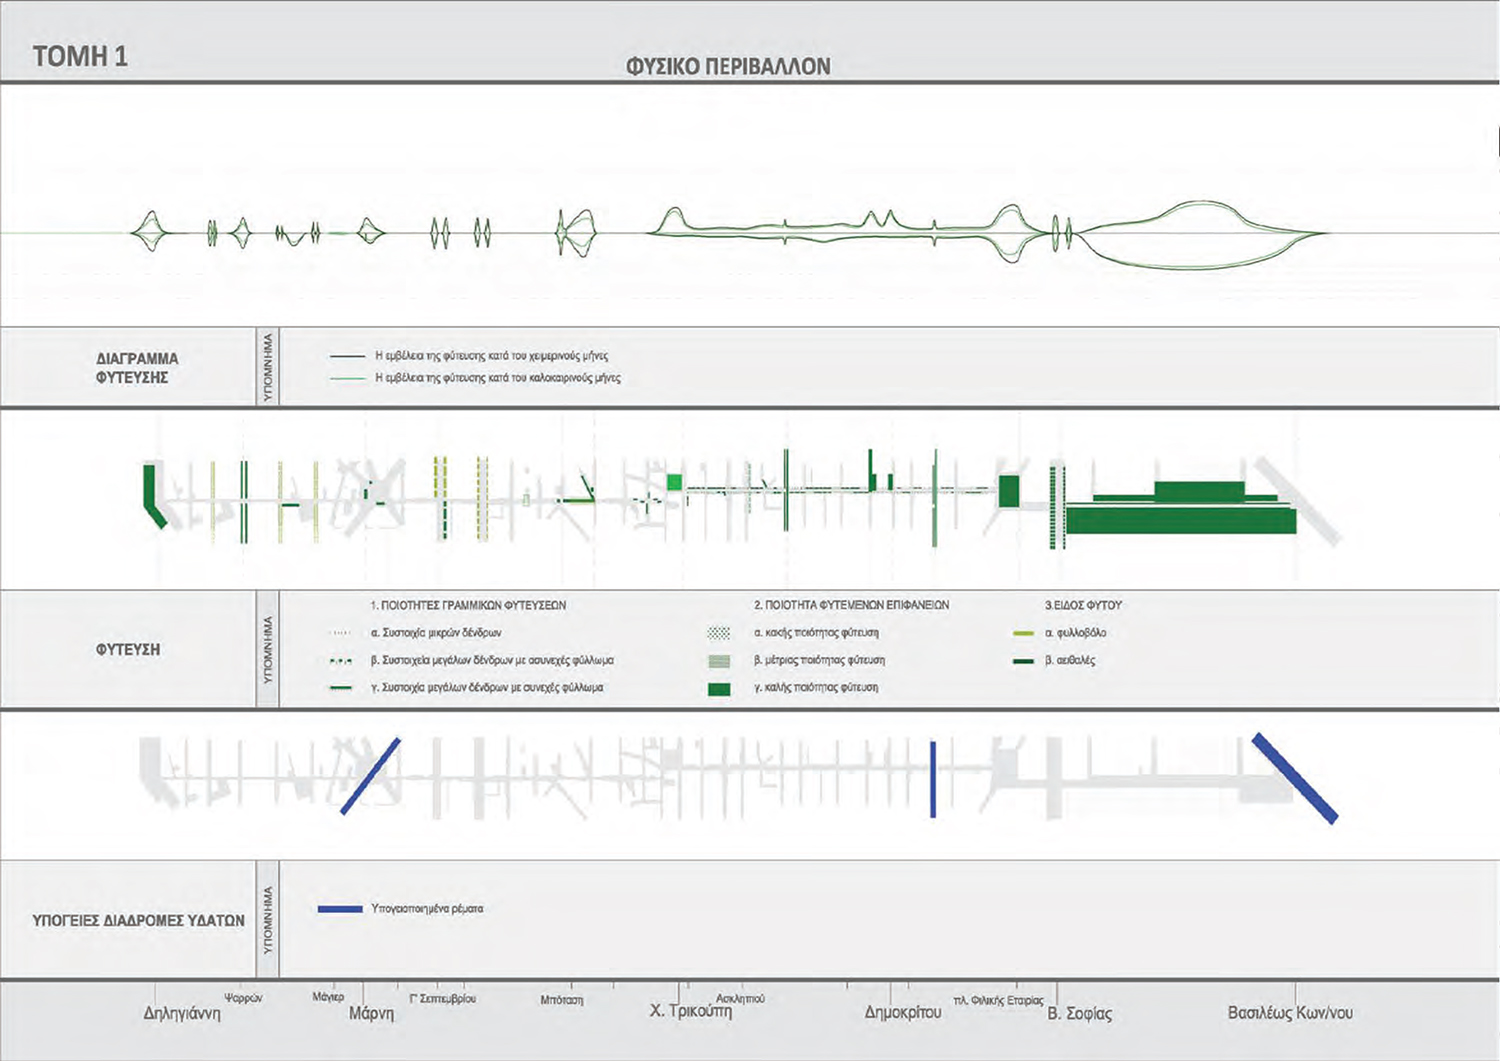Screen dimensions: 1500x1061
Task: Click the Δηληγιάννη street marker
Action: (x=182, y=1013)
